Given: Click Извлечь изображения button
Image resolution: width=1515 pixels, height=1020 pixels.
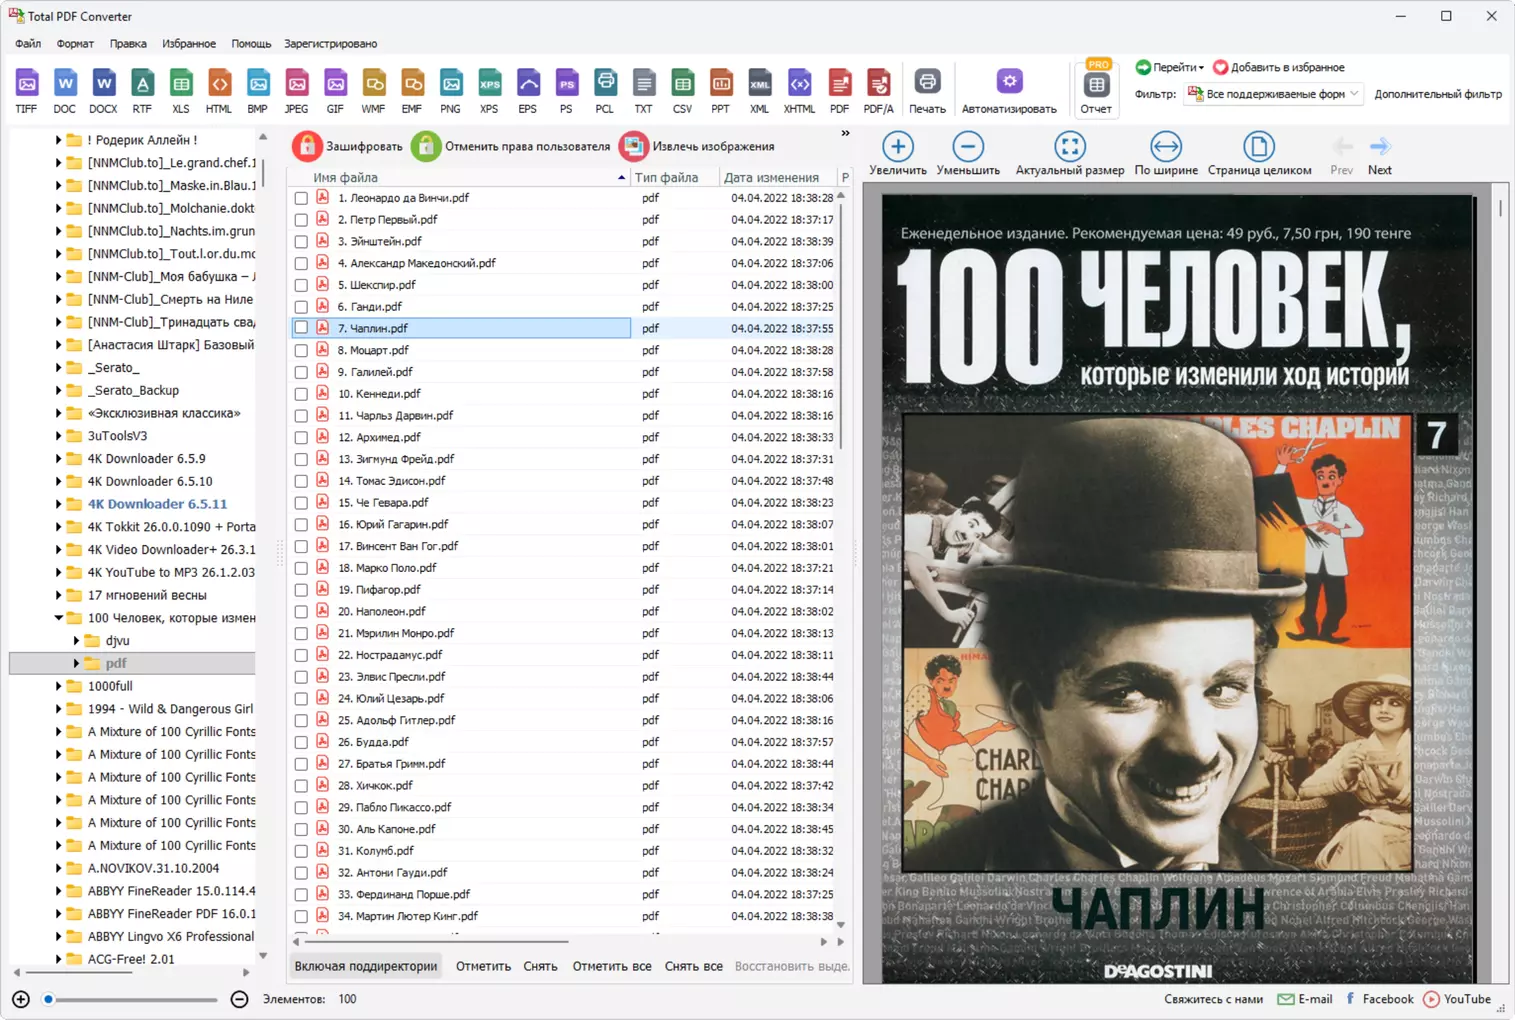Looking at the screenshot, I should [697, 146].
